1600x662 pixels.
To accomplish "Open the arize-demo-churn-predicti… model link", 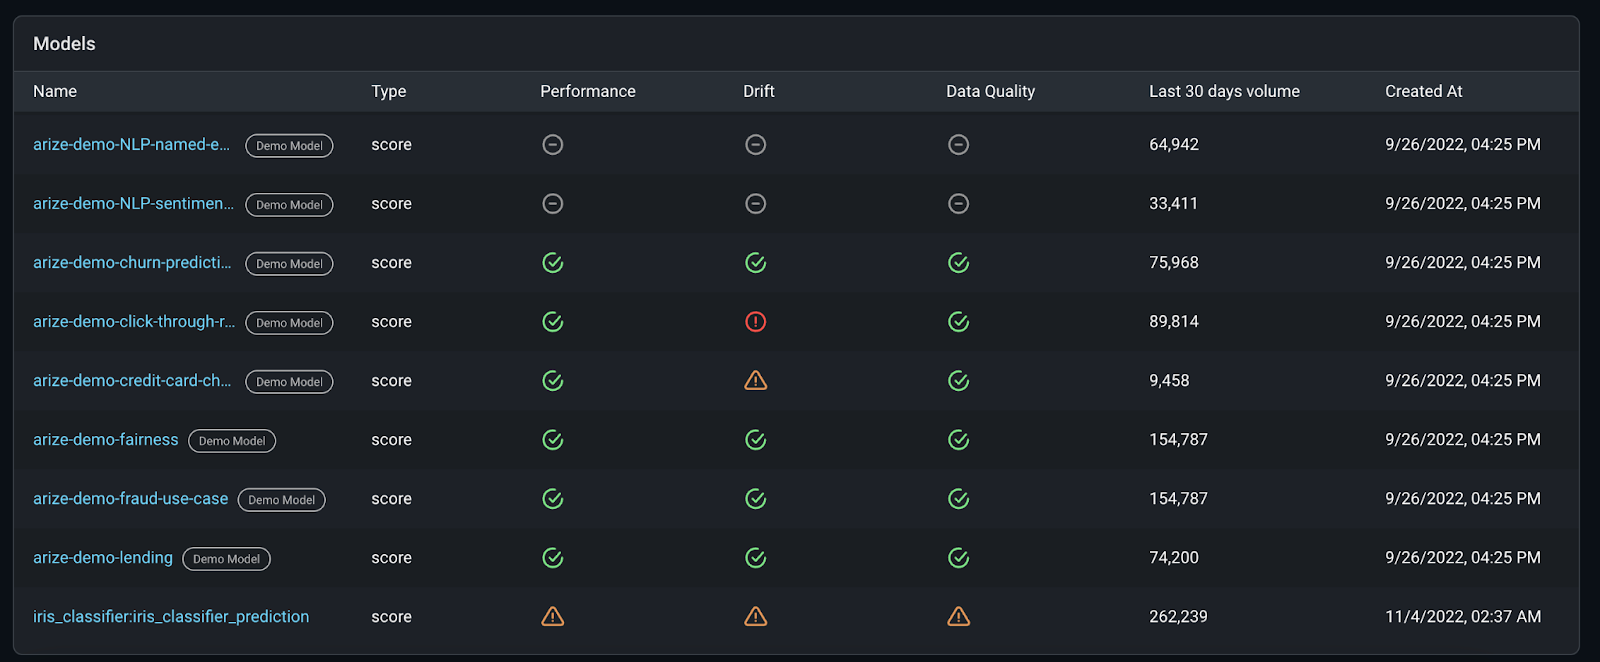I will coord(132,262).
